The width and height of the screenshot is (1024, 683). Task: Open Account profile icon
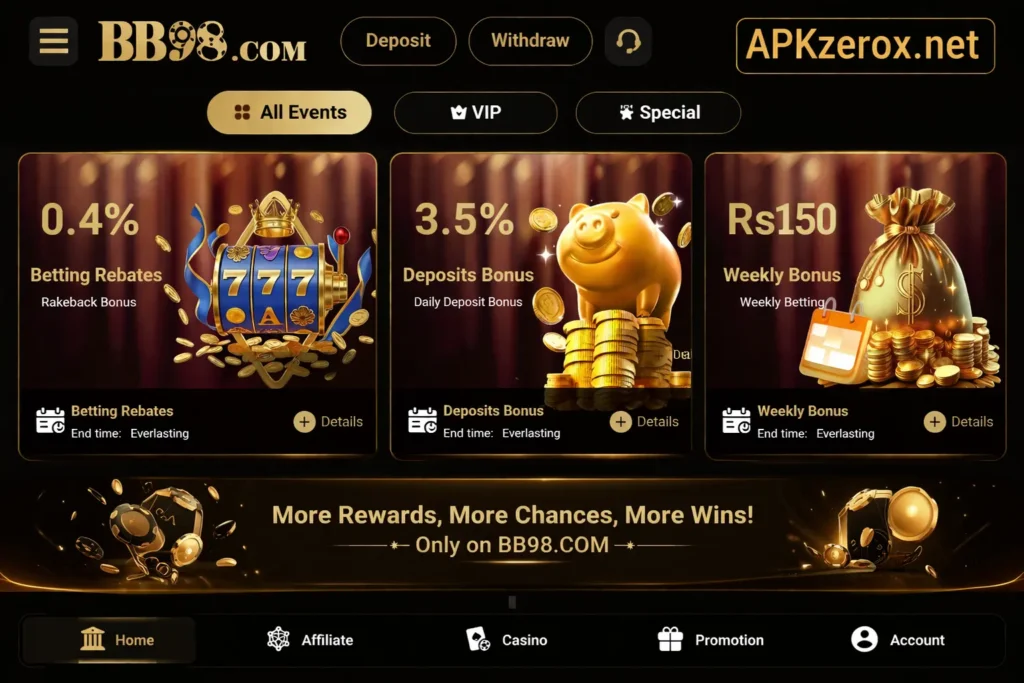pyautogui.click(x=864, y=639)
